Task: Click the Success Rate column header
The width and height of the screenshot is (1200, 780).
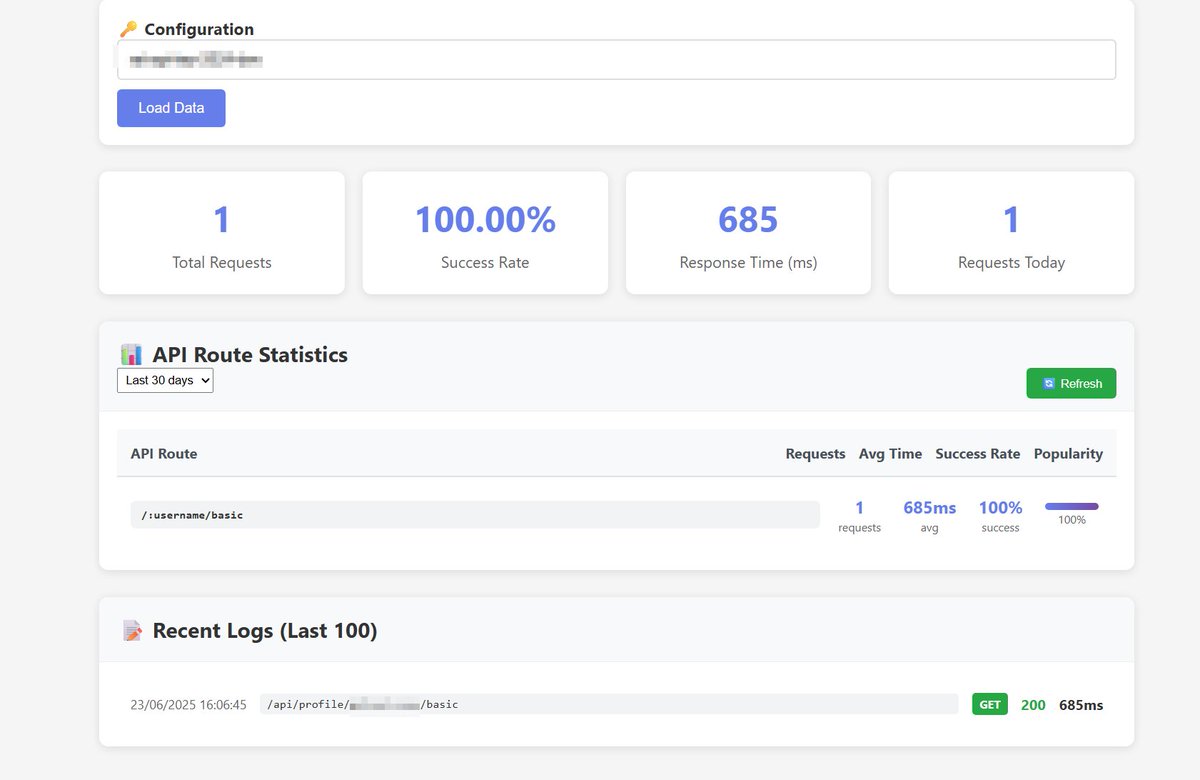Action: (x=978, y=454)
